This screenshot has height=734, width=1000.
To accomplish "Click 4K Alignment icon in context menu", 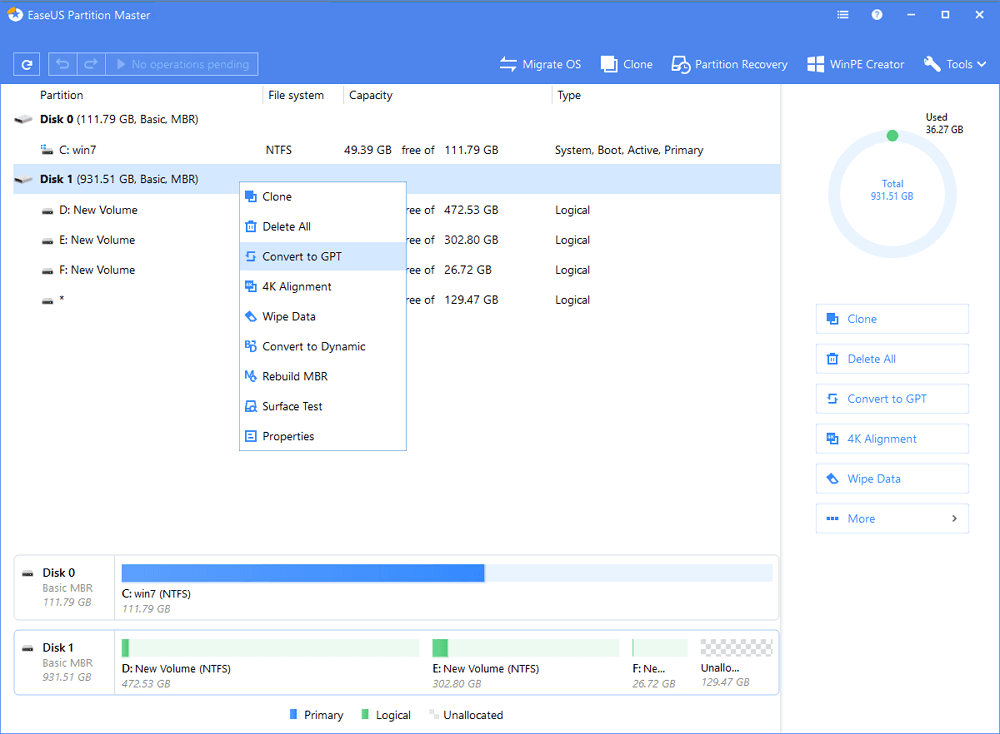I will coord(251,286).
